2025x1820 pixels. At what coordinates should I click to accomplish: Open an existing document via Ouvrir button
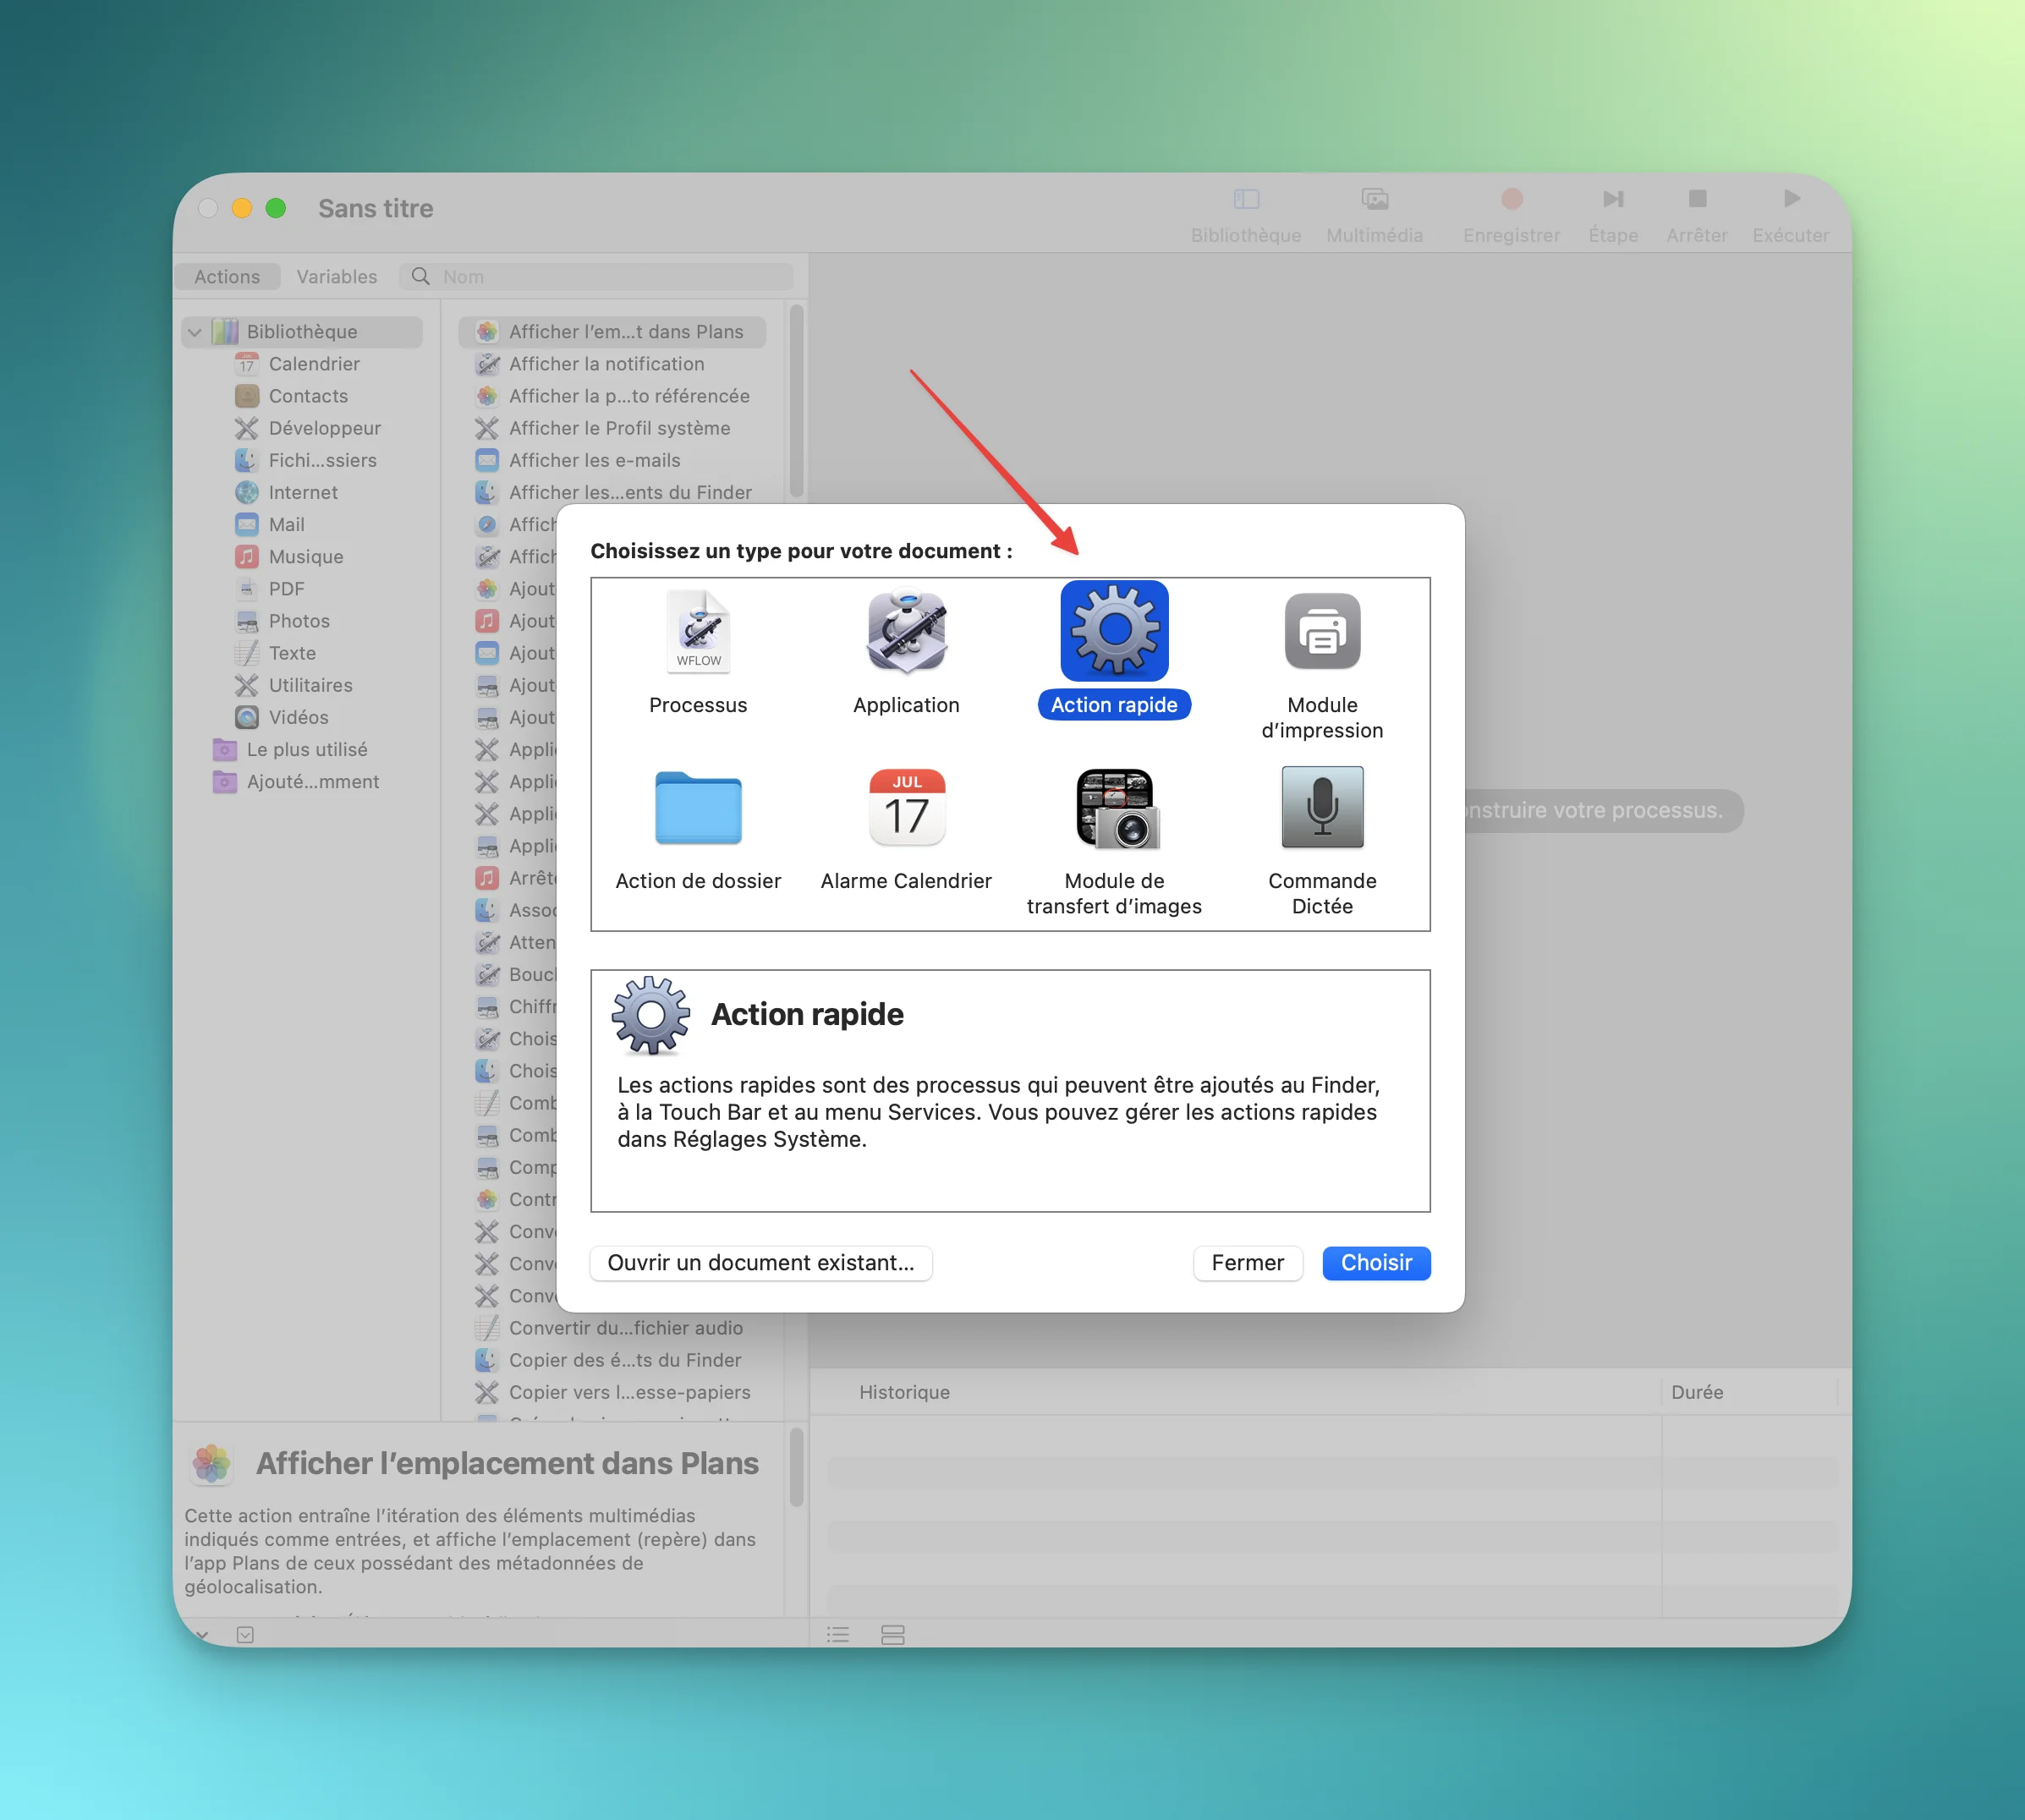coord(760,1262)
